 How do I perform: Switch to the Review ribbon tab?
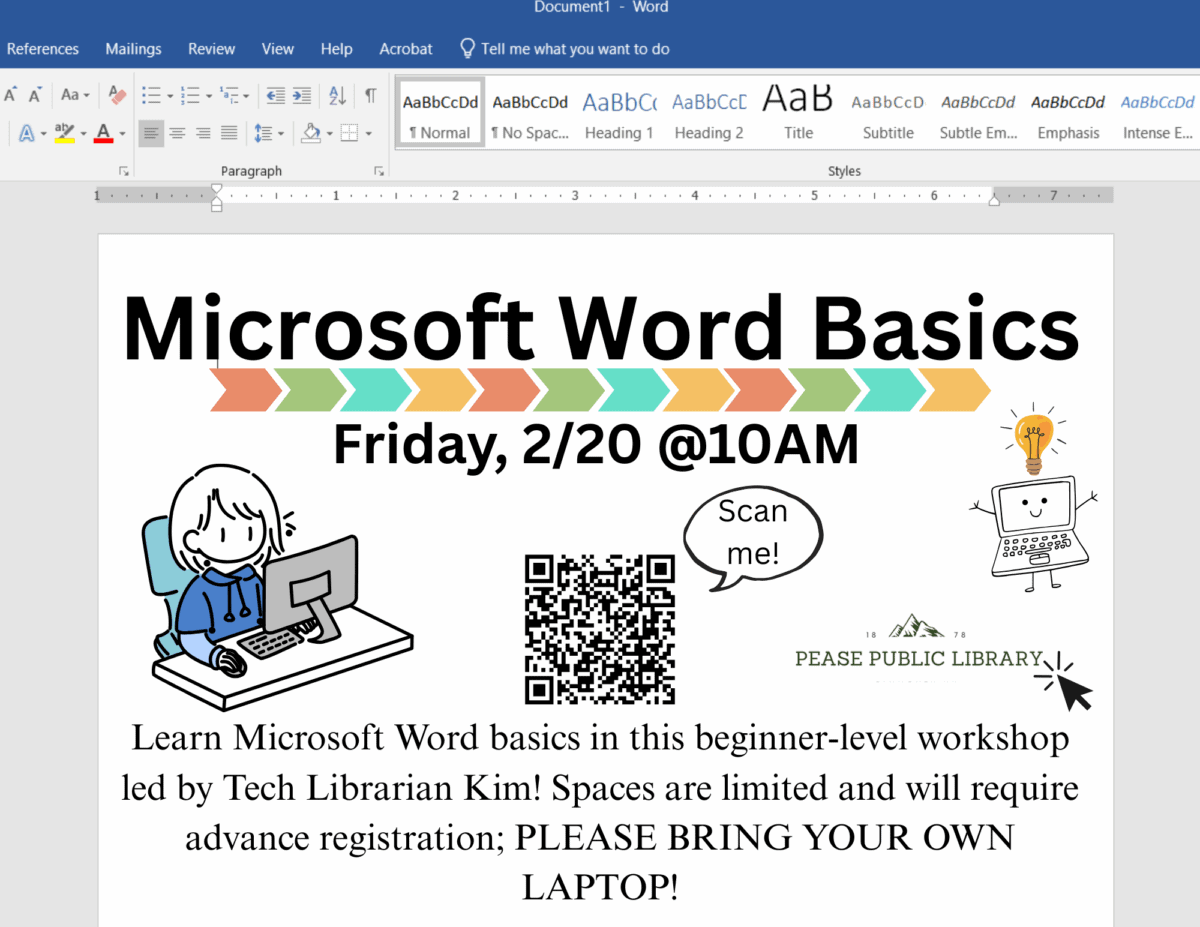point(211,48)
